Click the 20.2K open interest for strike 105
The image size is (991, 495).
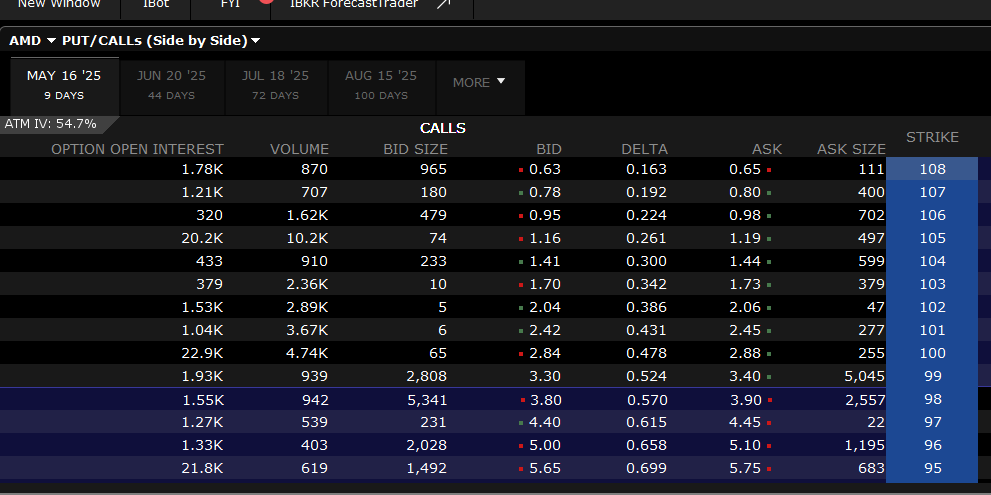point(202,238)
